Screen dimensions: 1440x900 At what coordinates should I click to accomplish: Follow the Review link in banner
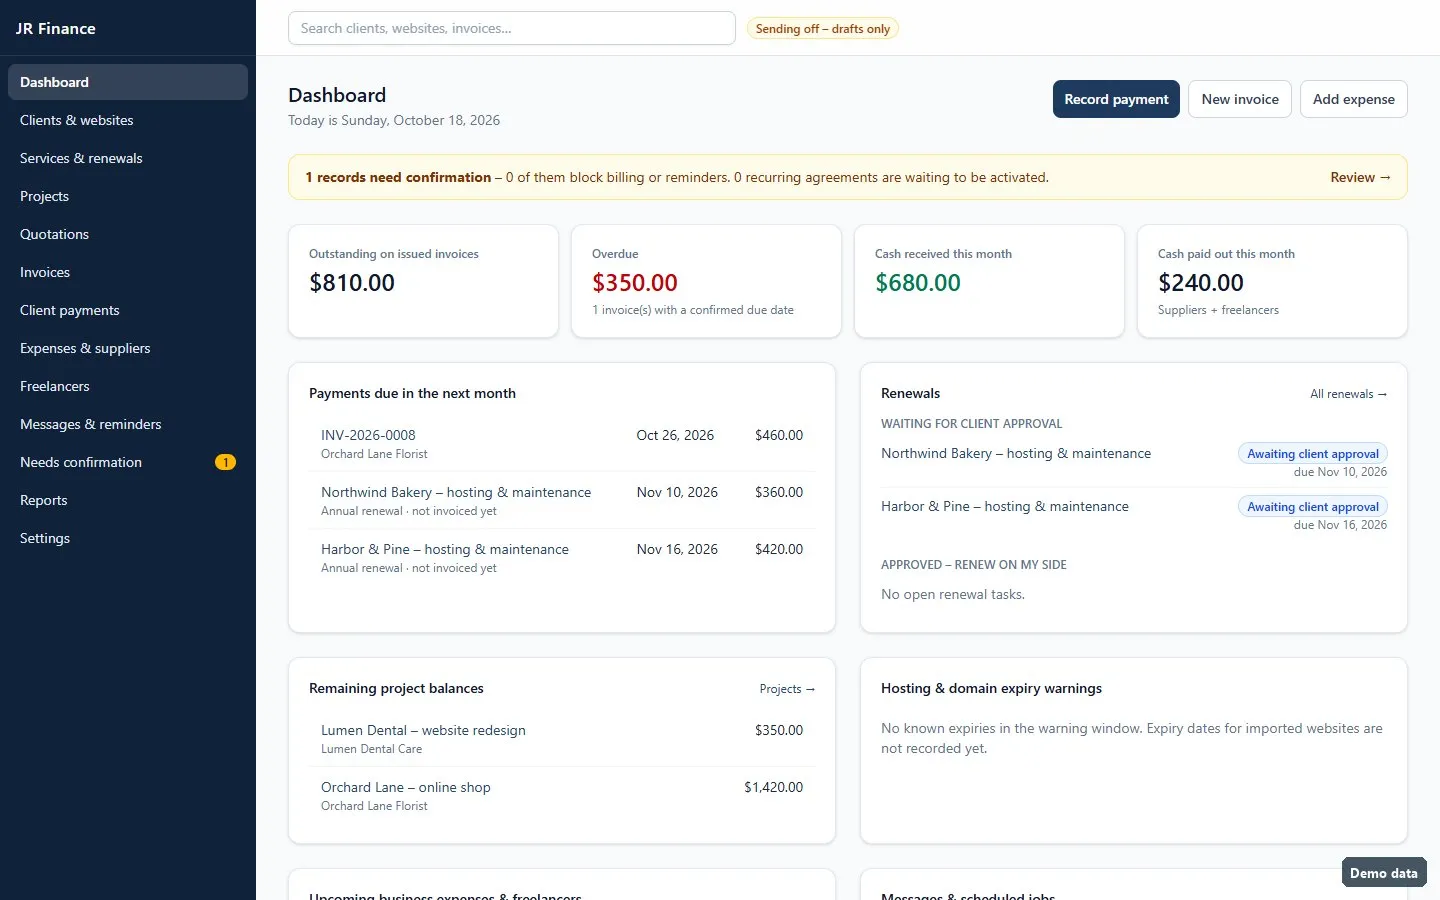1360,177
